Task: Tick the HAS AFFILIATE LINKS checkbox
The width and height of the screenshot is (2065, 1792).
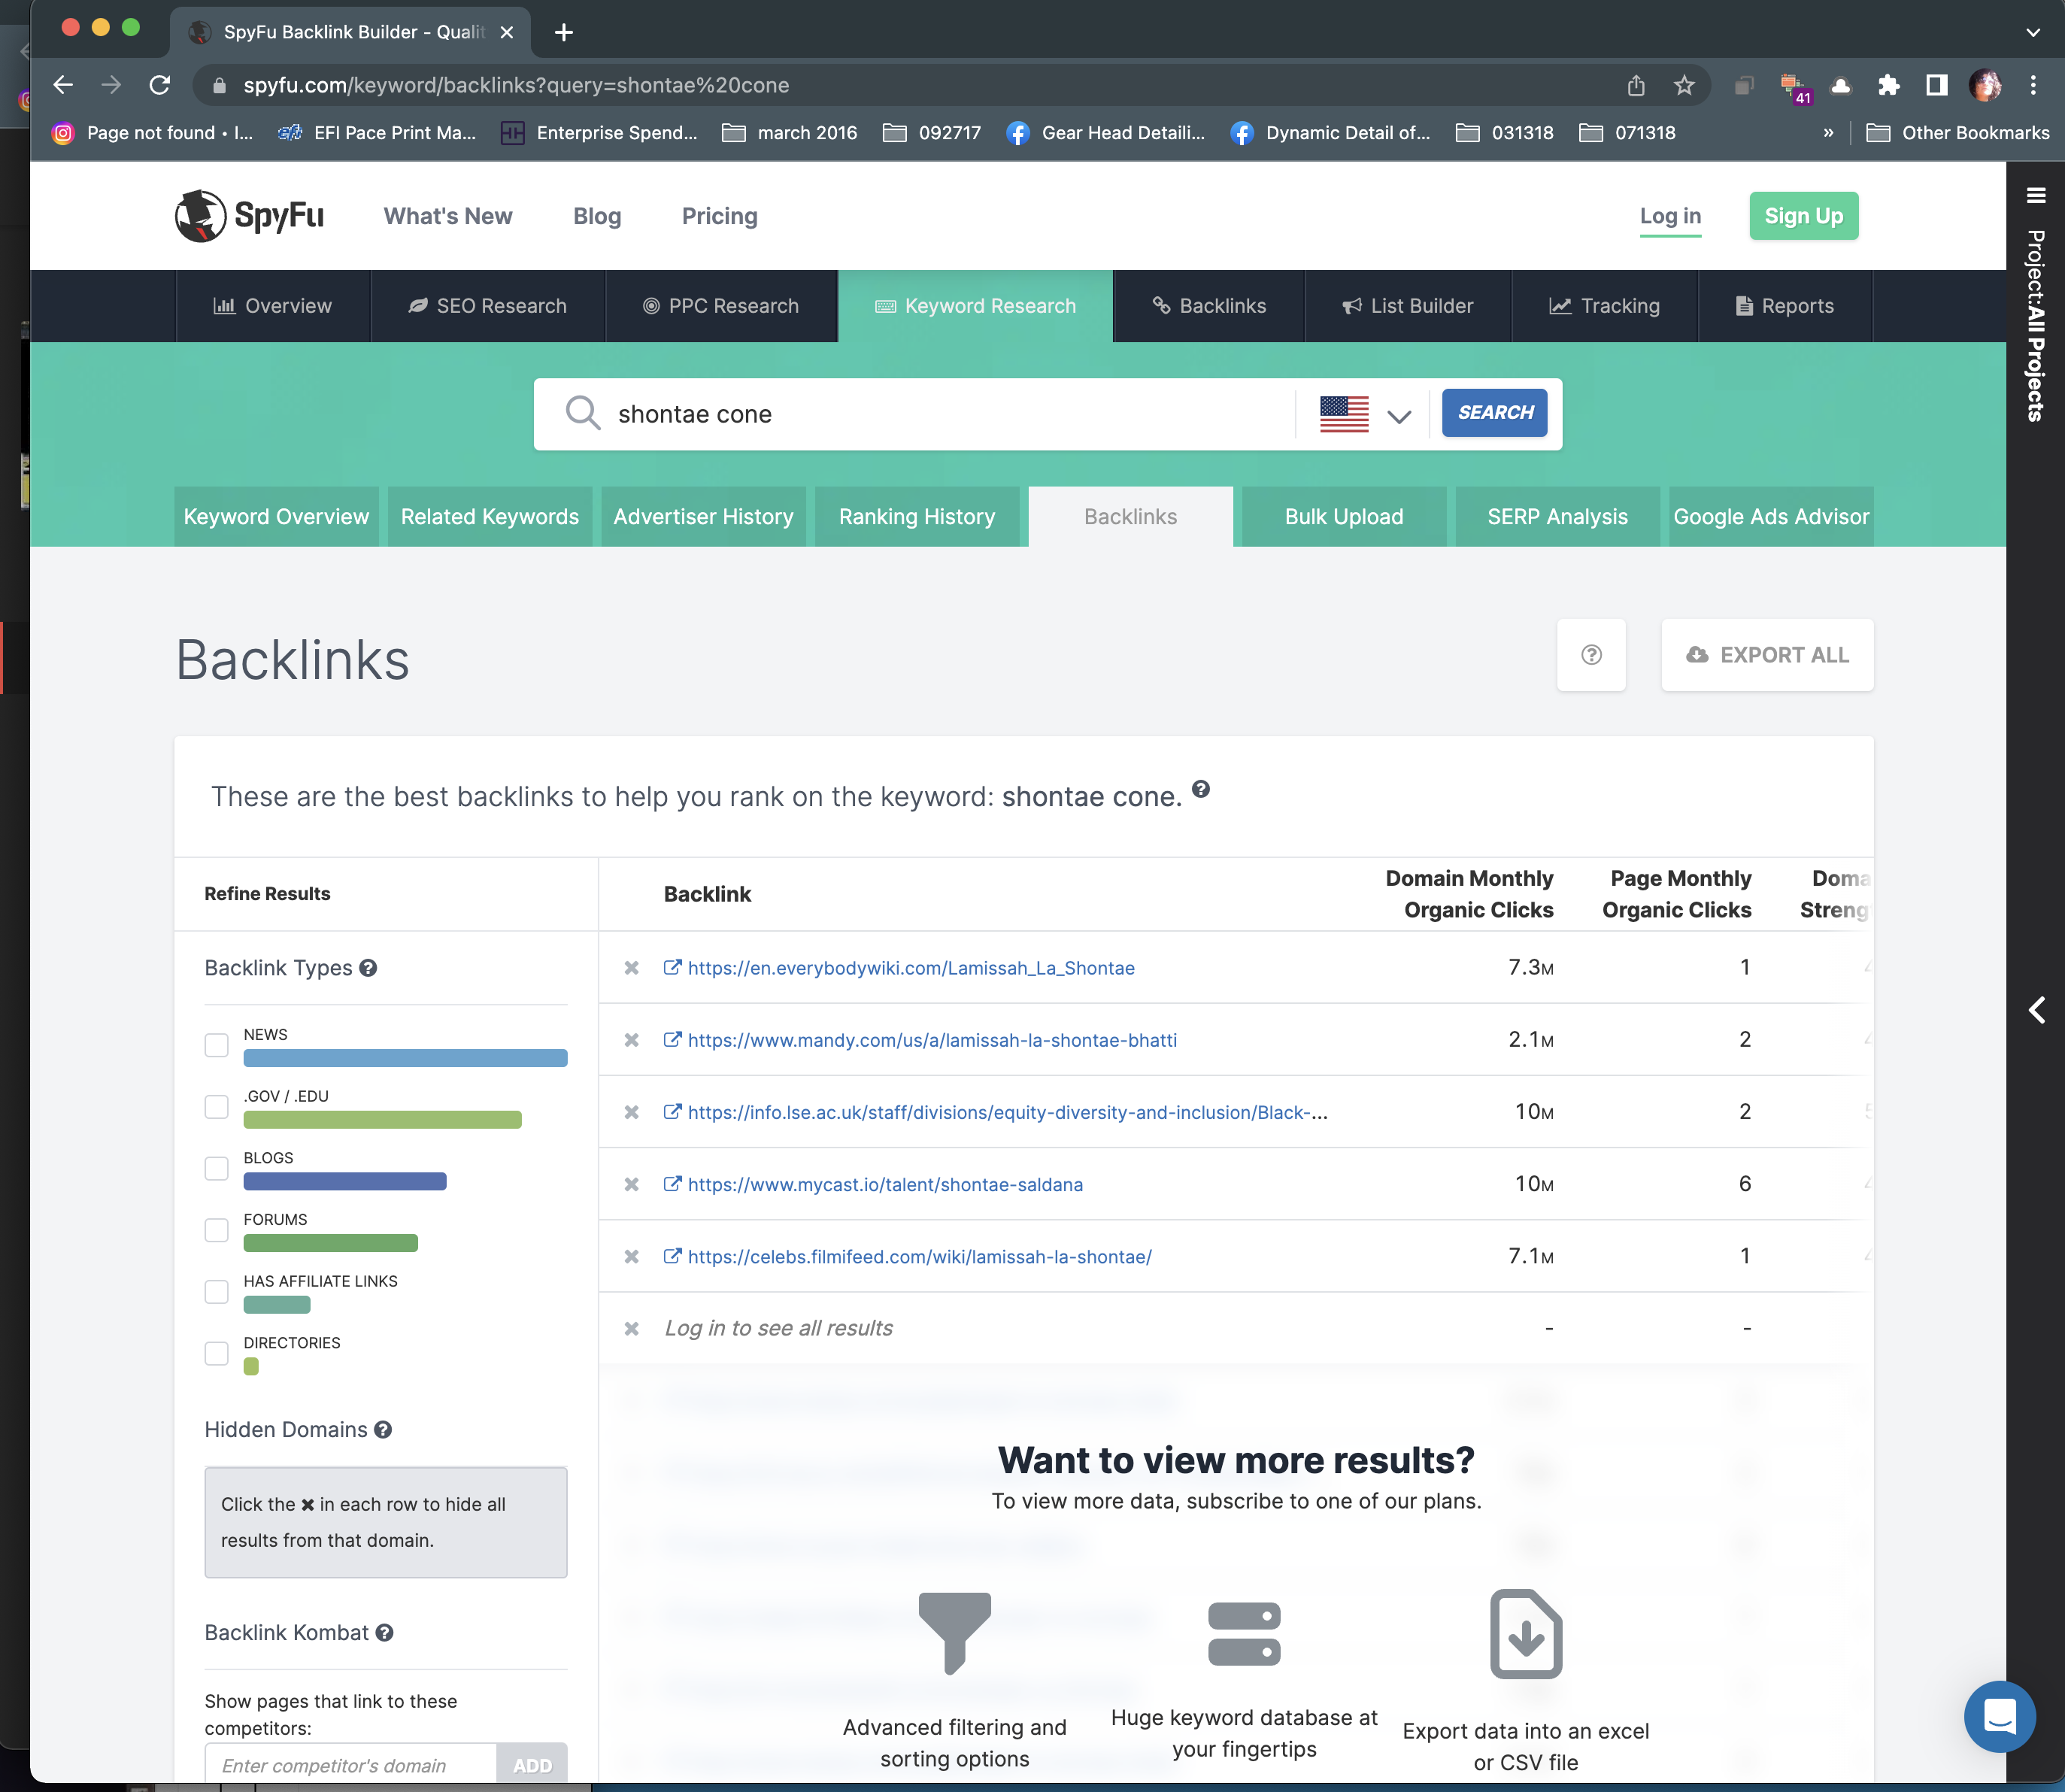Action: [216, 1293]
